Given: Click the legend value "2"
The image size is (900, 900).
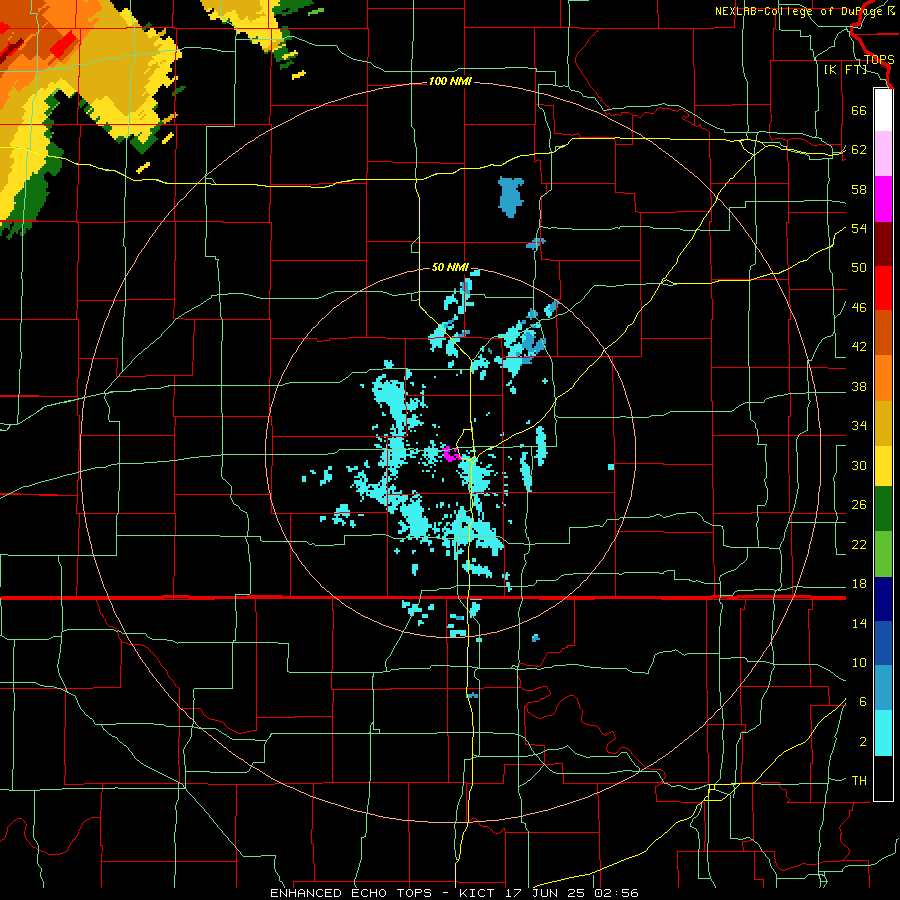Looking at the screenshot, I should (x=862, y=742).
